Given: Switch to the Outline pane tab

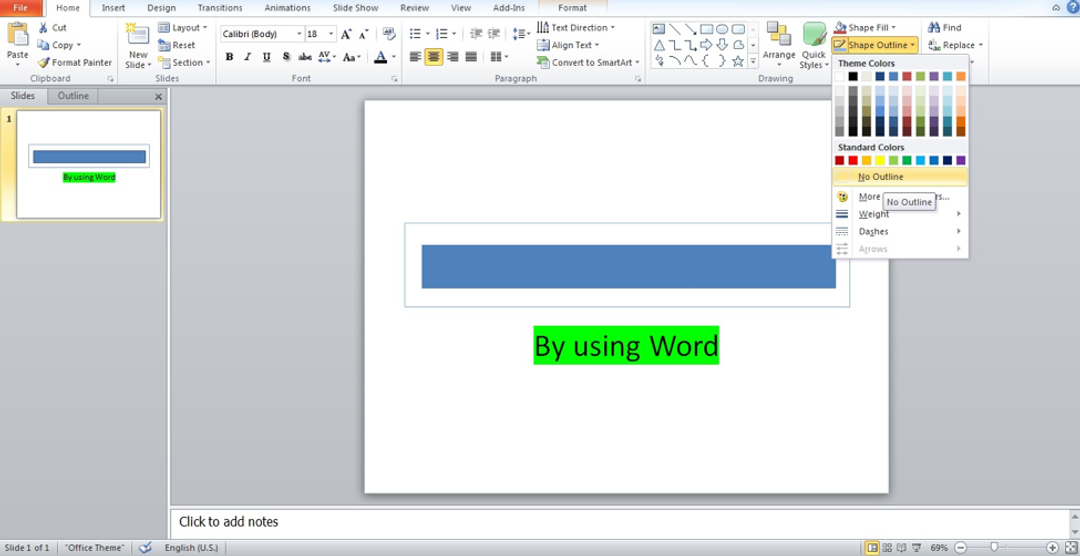Looking at the screenshot, I should coord(73,96).
